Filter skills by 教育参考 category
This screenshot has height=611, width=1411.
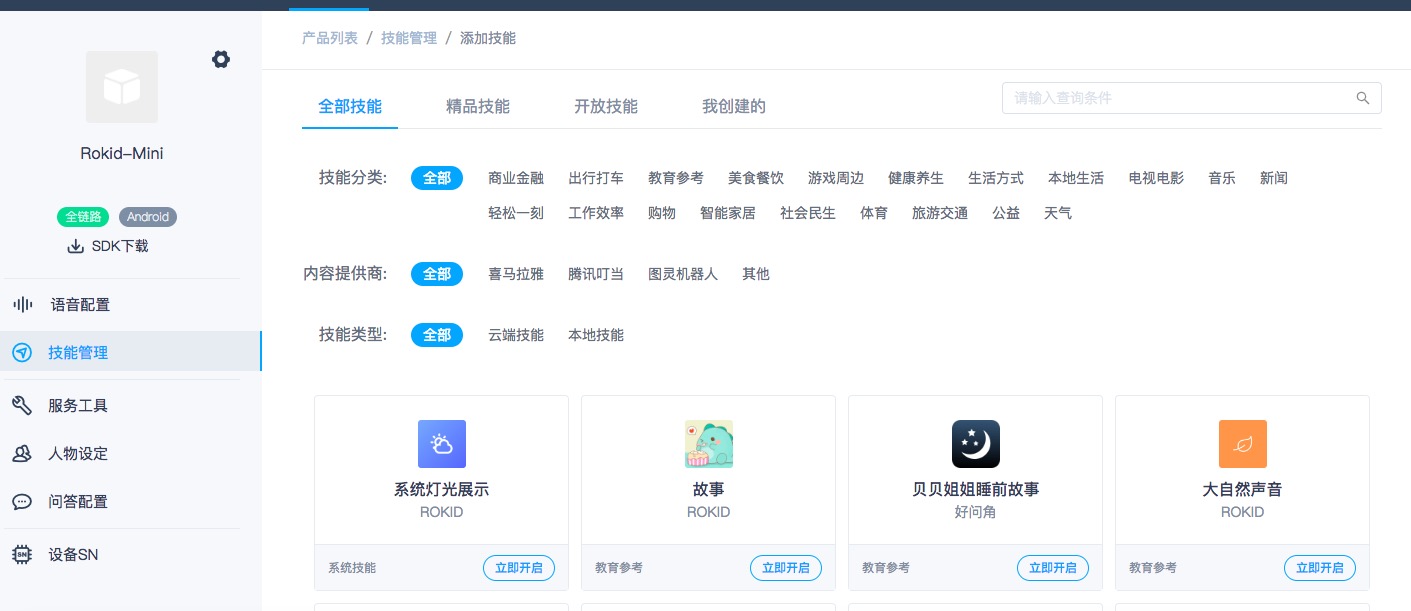click(x=676, y=178)
